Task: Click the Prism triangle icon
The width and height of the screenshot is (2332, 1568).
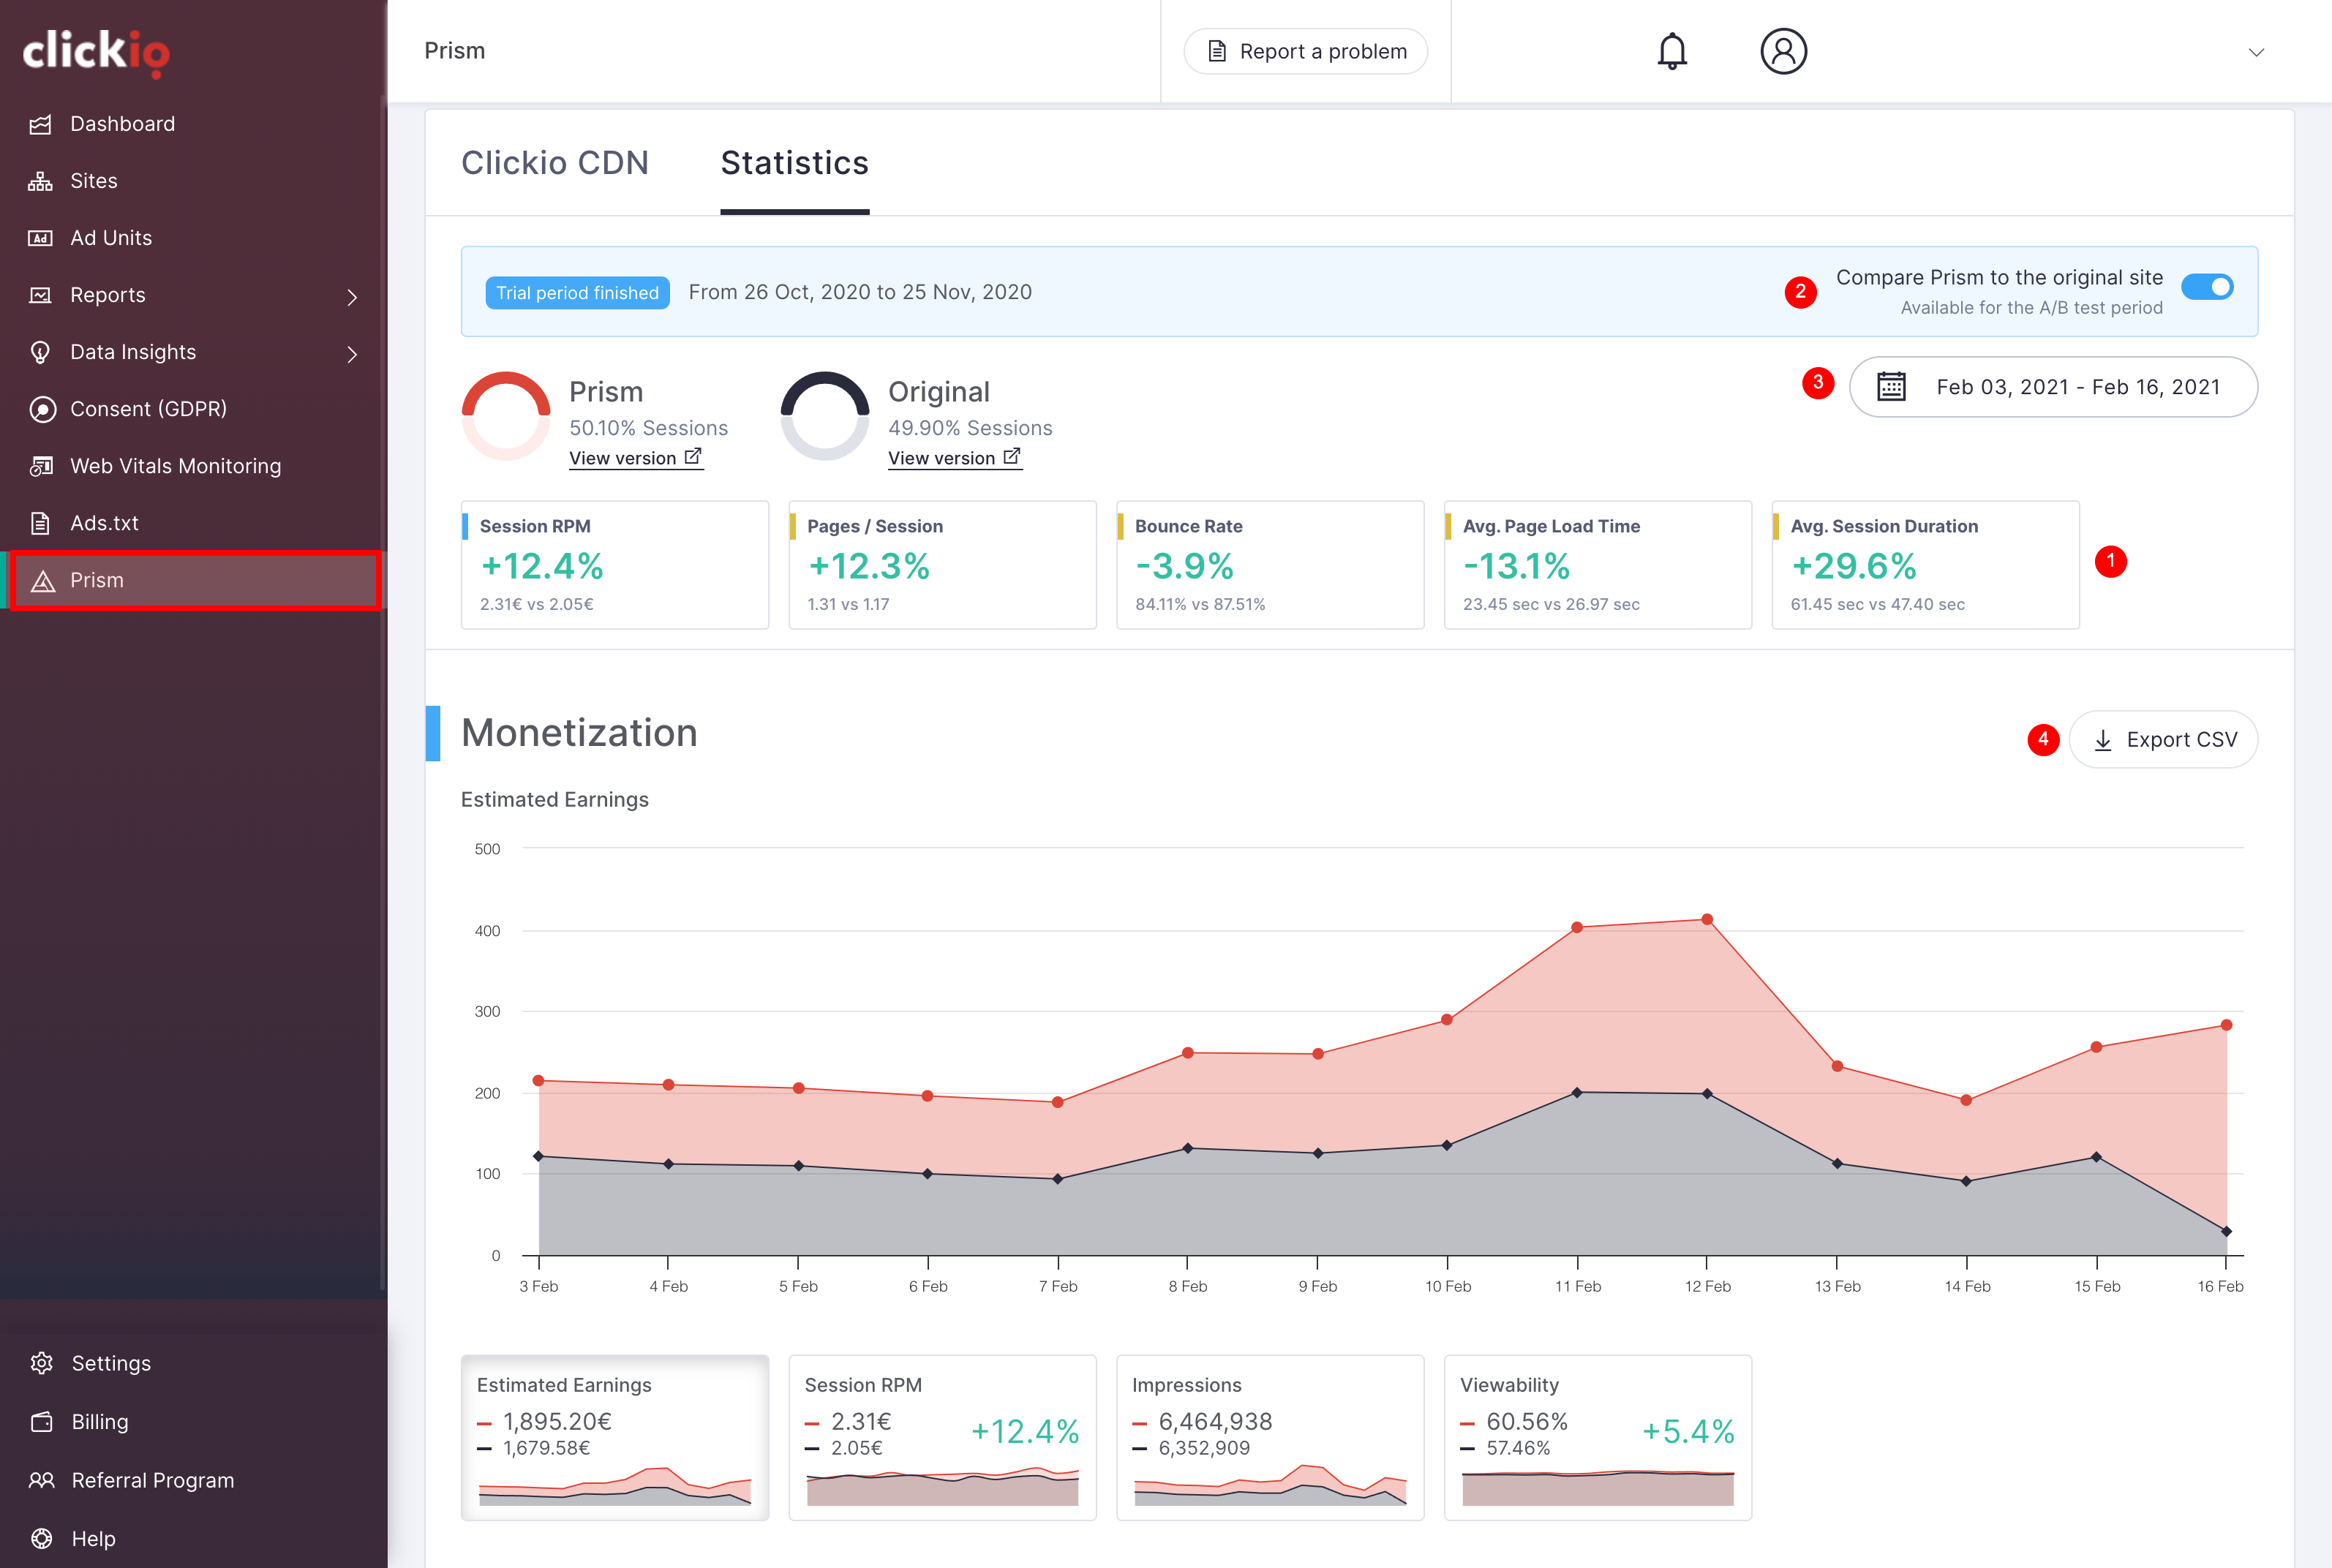Action: pyautogui.click(x=42, y=581)
